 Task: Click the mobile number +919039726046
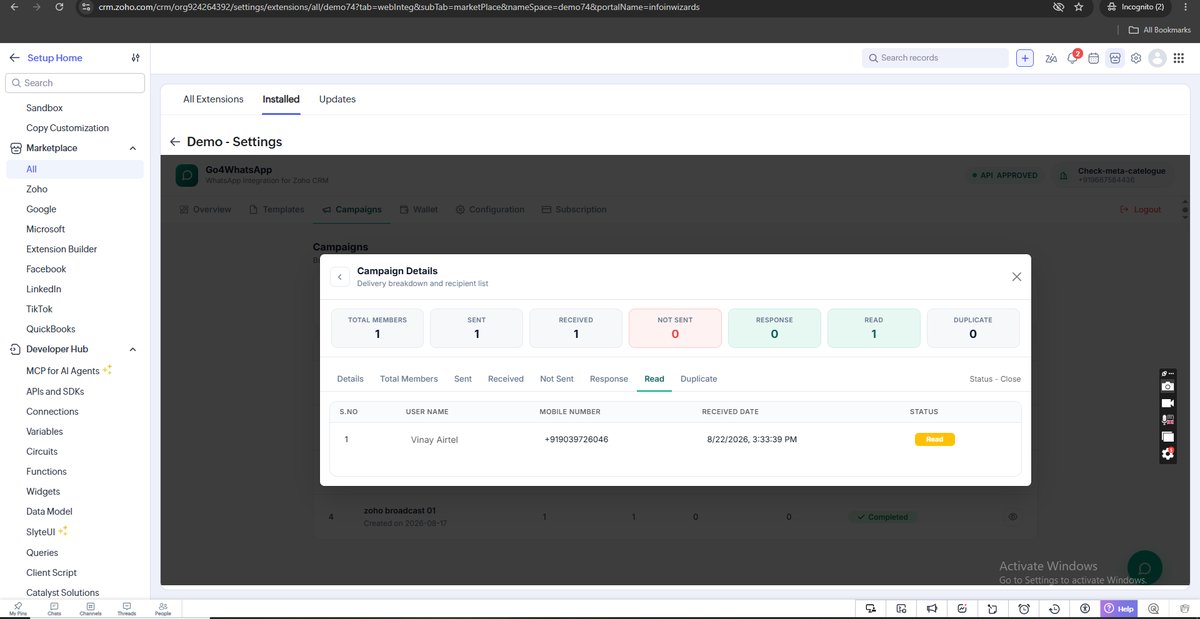576,439
